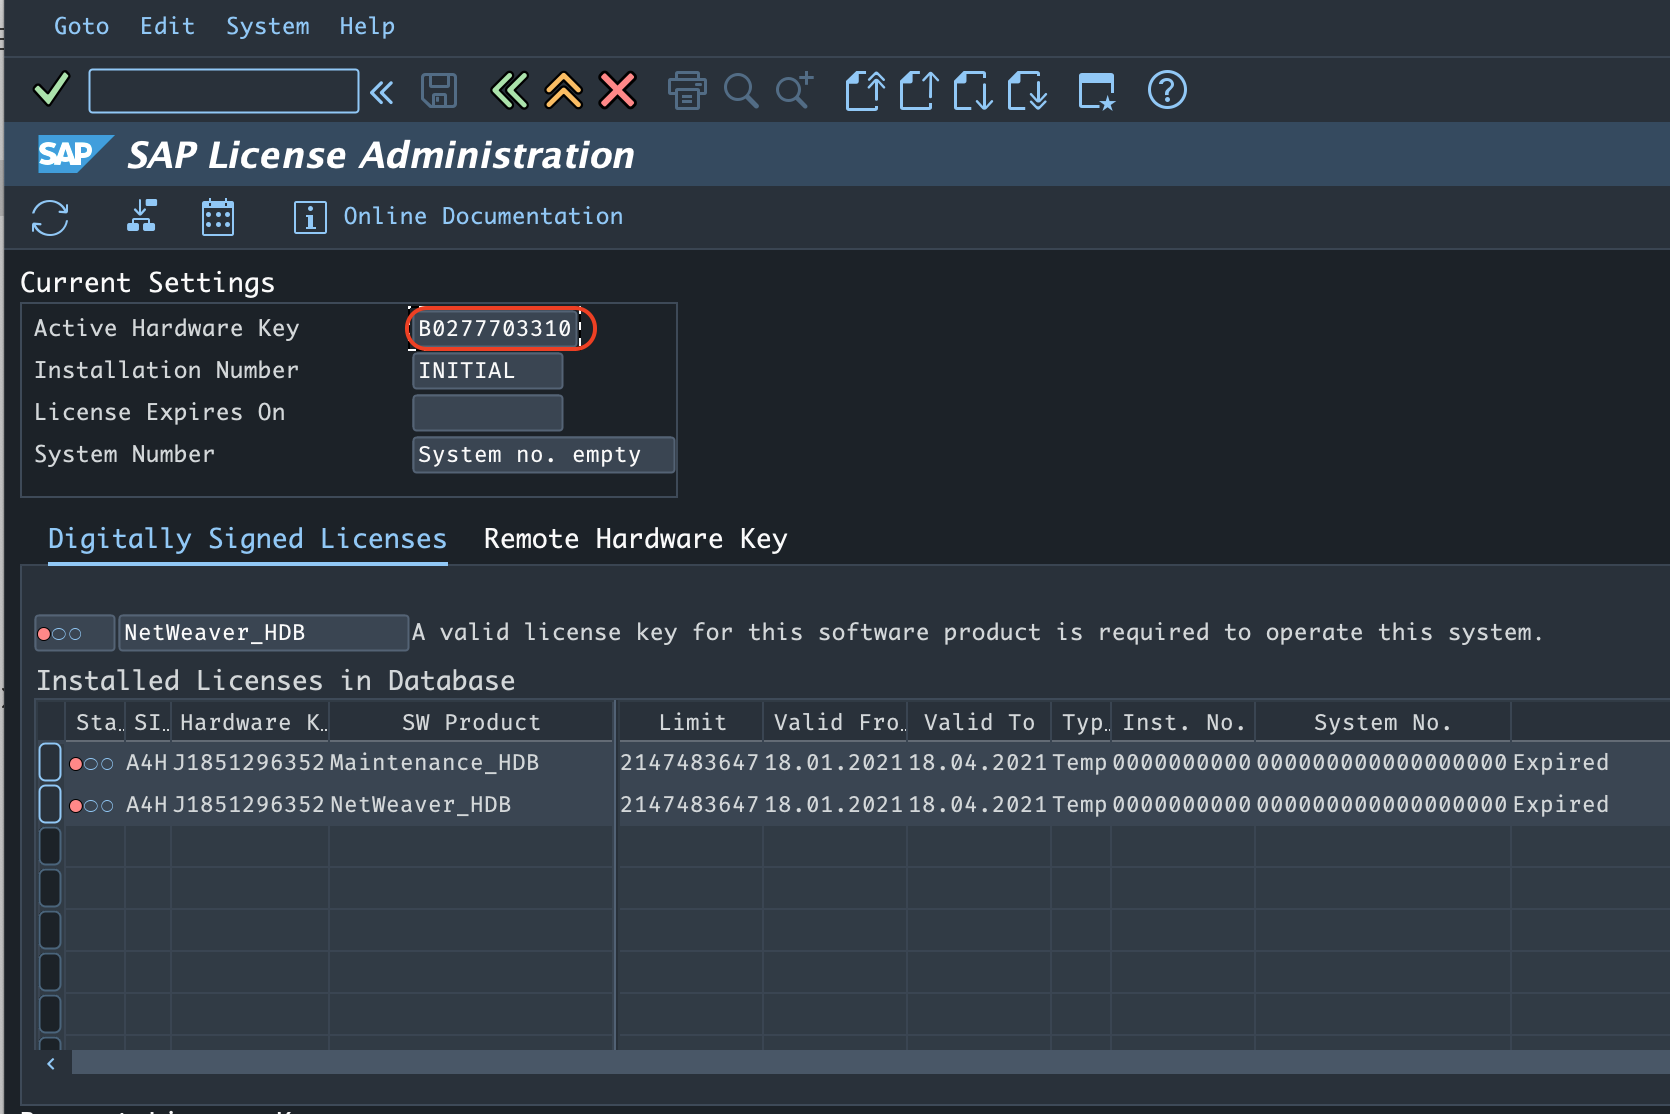Click the information icon beside Online Documentation
Viewport: 1670px width, 1114px height.
click(310, 217)
